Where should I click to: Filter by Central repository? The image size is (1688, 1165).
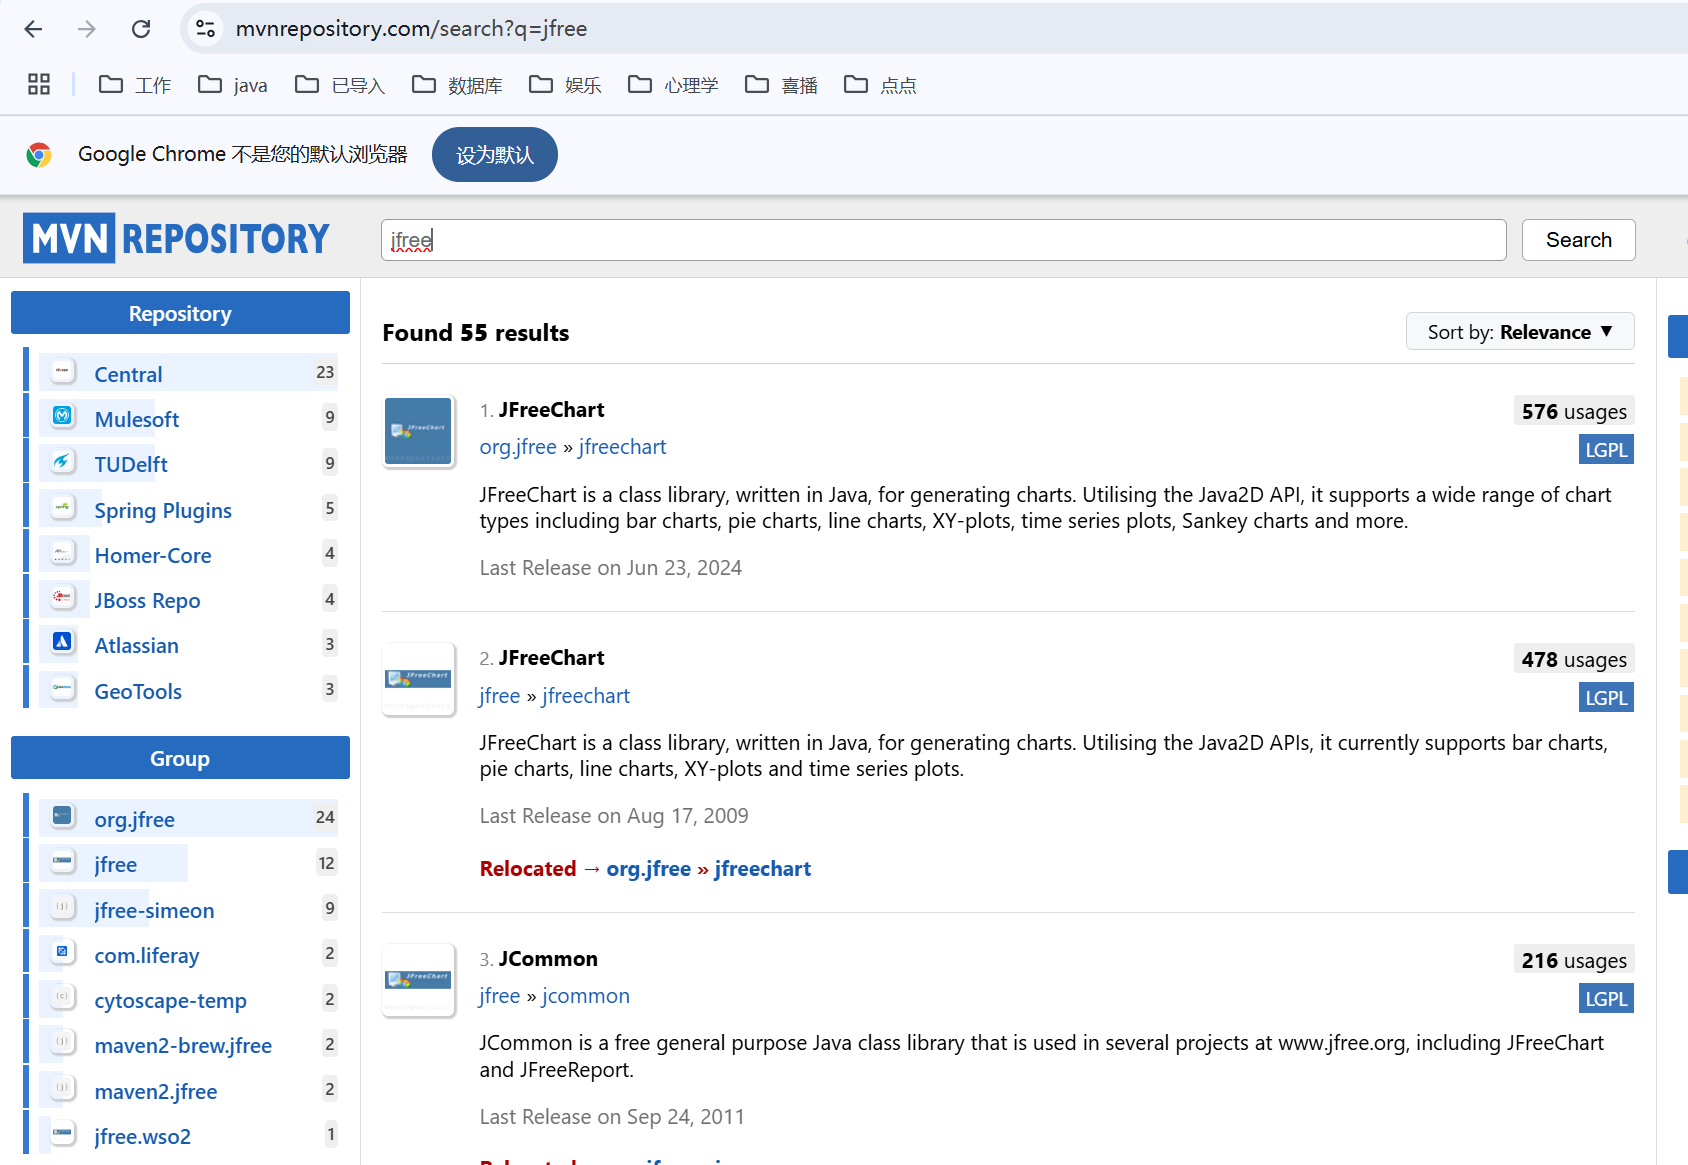point(128,375)
